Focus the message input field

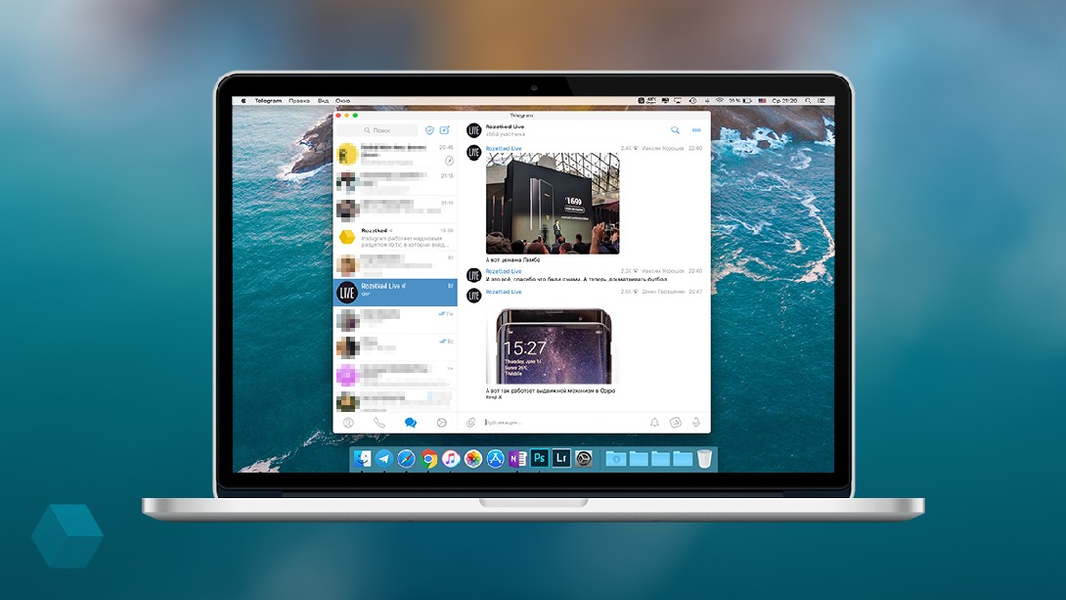563,423
